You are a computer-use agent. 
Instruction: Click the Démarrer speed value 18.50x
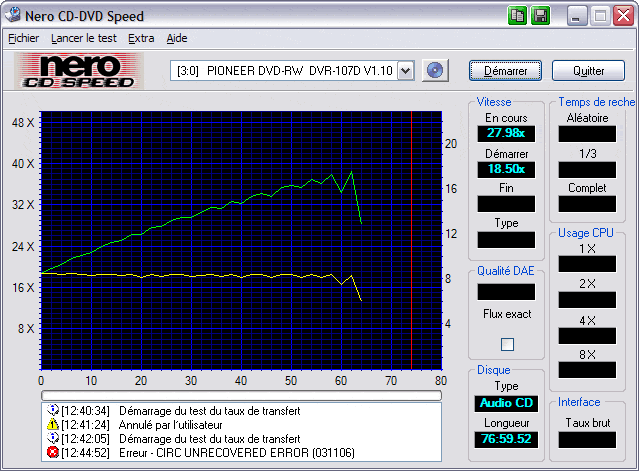[506, 169]
